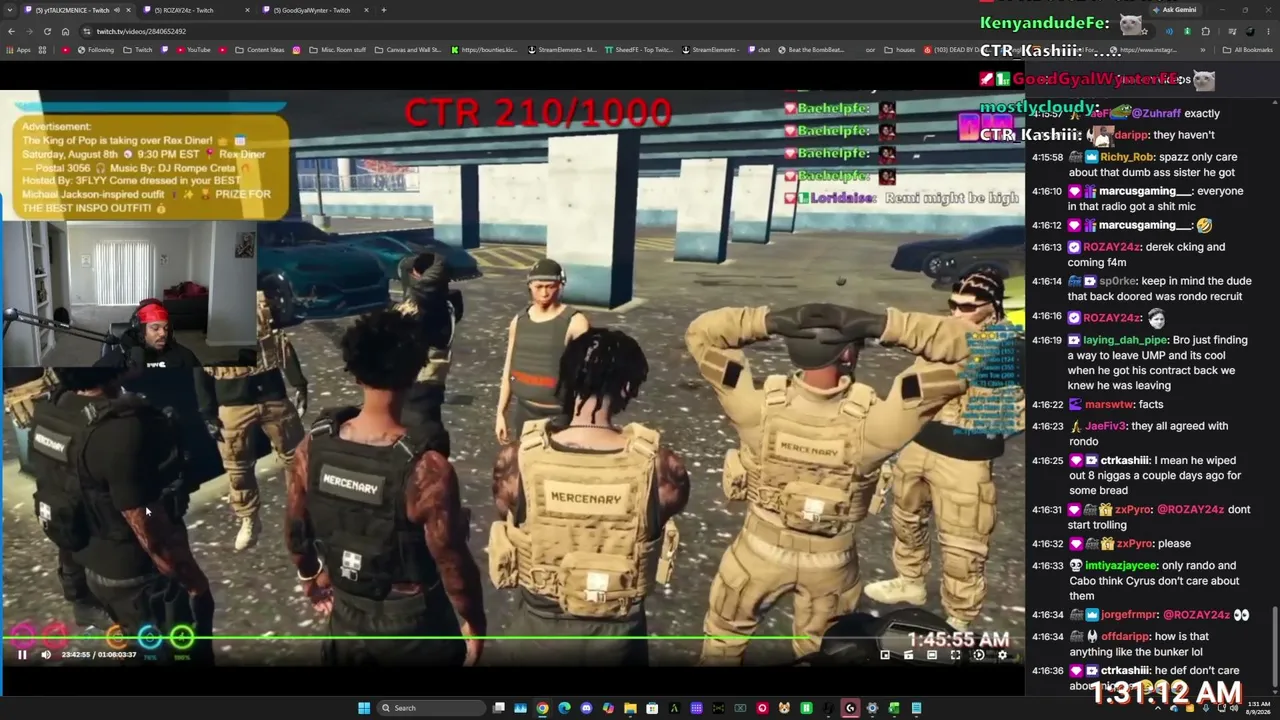Open the All Bookmarks folder
Image resolution: width=1280 pixels, height=720 pixels.
pyautogui.click(x=1248, y=49)
